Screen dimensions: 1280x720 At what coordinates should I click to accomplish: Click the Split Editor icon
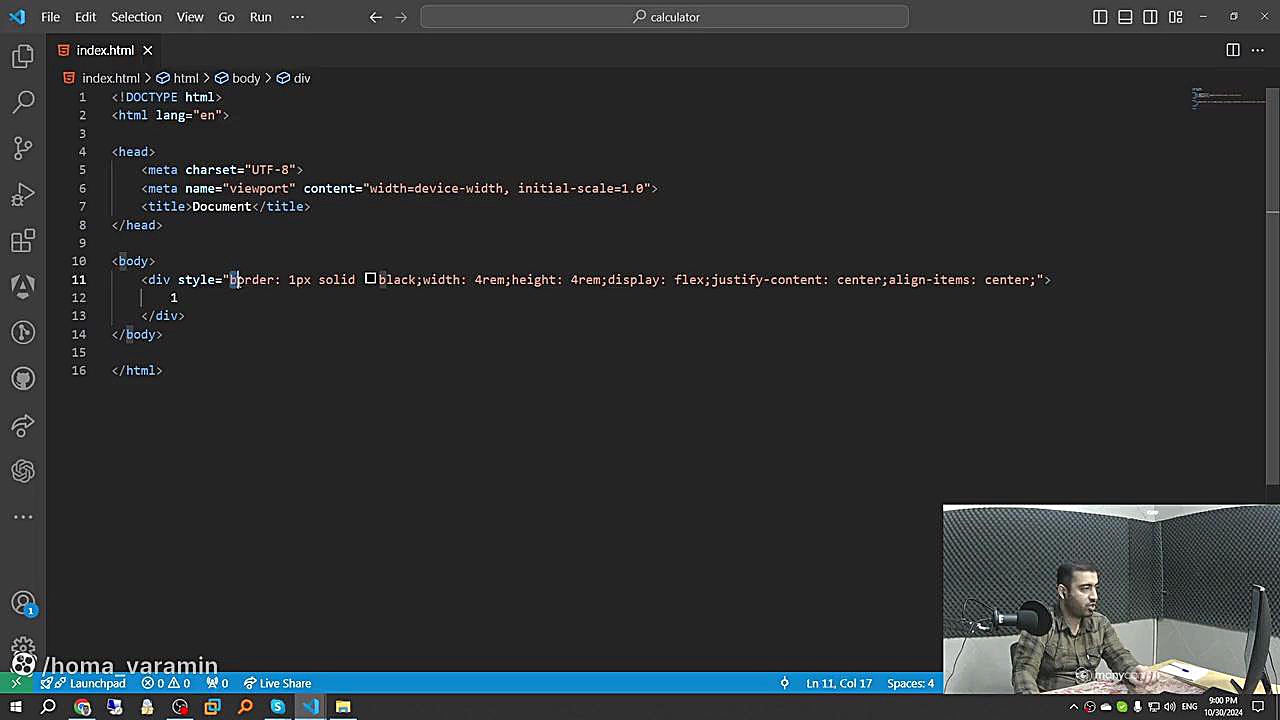pos(1233,50)
